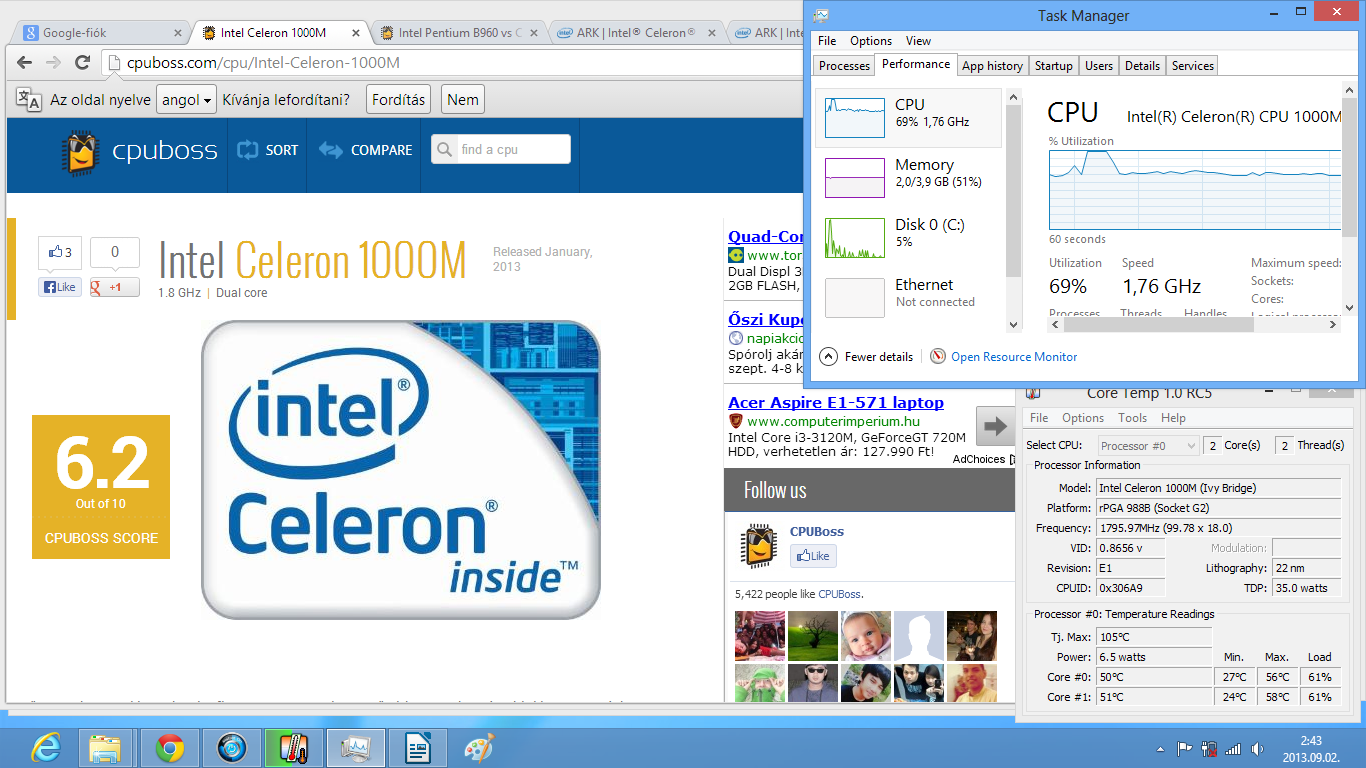1366x768 pixels.
Task: Click the Chrome taskbar icon
Action: click(x=170, y=747)
